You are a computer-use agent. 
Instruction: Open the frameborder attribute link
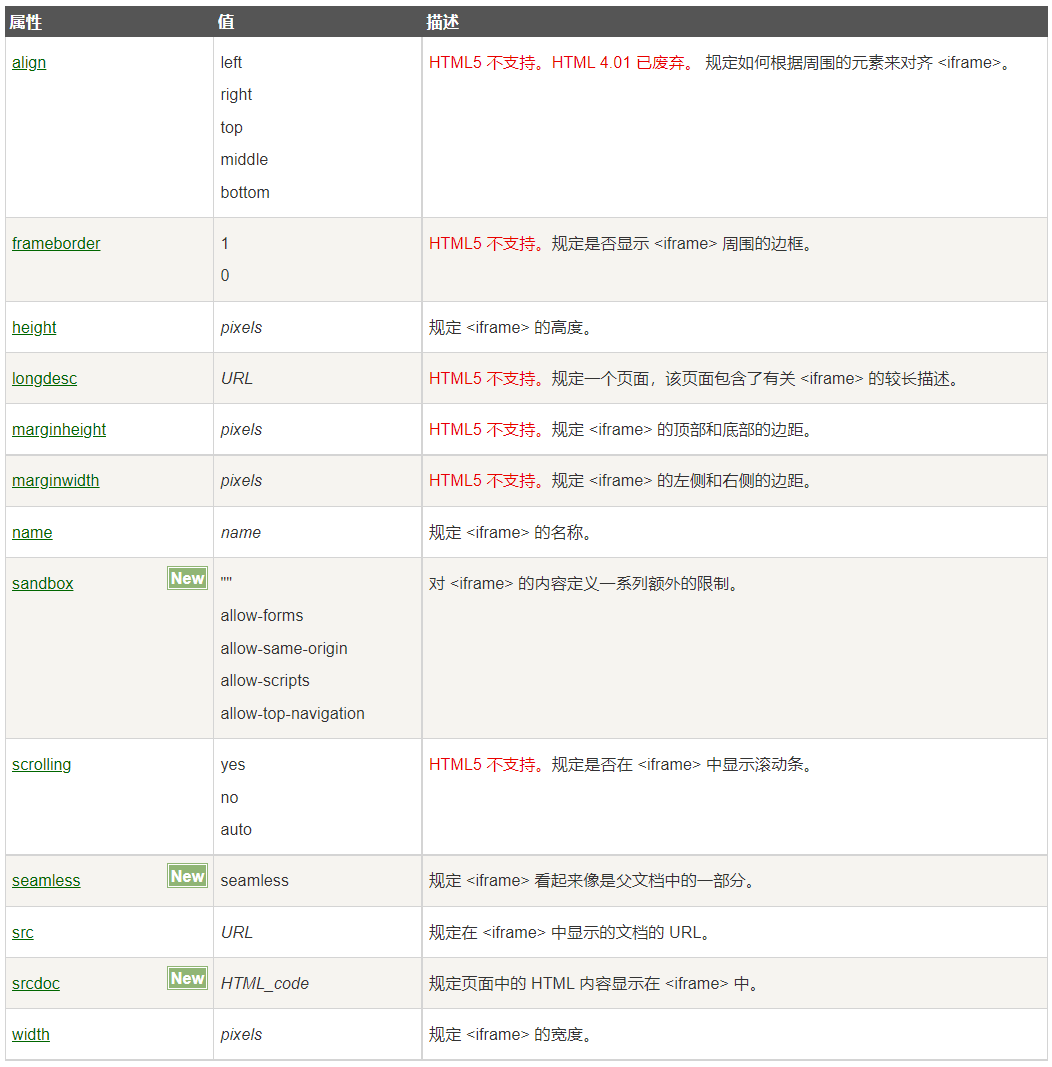point(55,243)
